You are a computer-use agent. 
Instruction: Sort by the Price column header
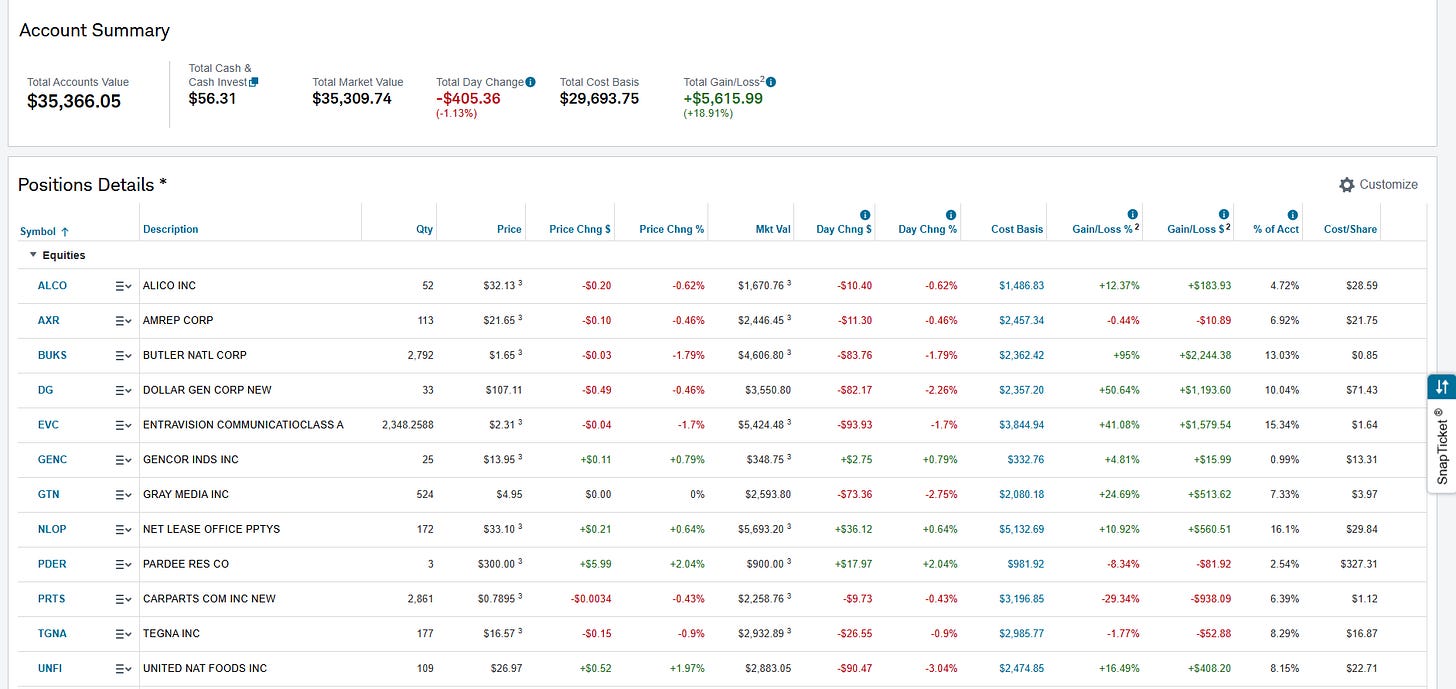tap(509, 229)
